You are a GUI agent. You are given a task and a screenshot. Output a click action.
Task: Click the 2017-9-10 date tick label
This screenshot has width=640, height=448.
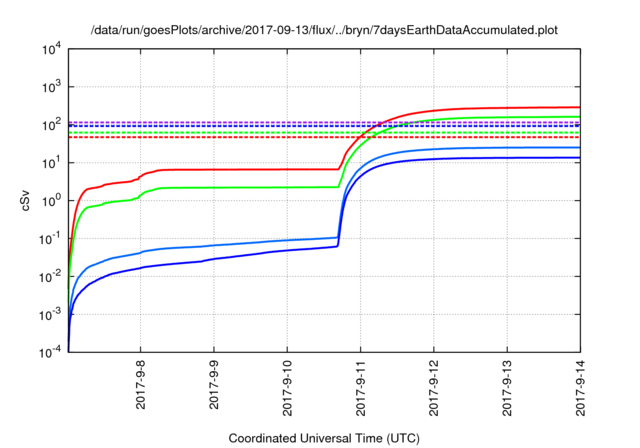[x=287, y=388]
